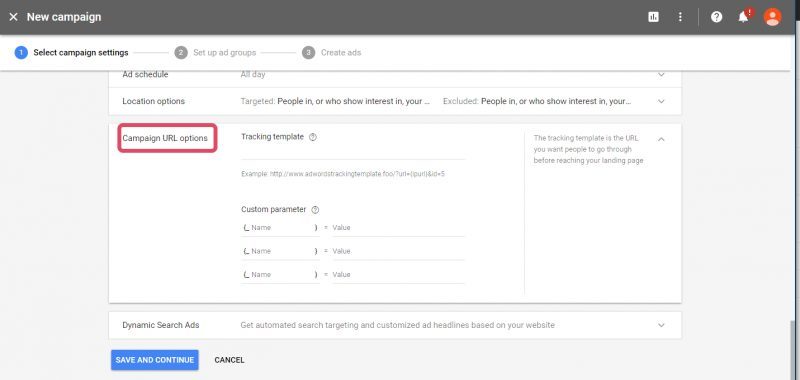Go to Select campaign settings step
Viewport: 800px width, 380px height.
[81, 53]
